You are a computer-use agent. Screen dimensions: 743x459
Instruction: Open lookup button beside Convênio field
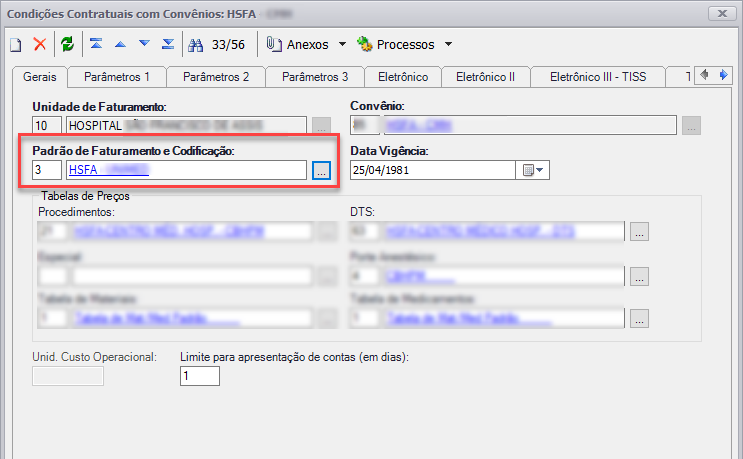coord(691,126)
